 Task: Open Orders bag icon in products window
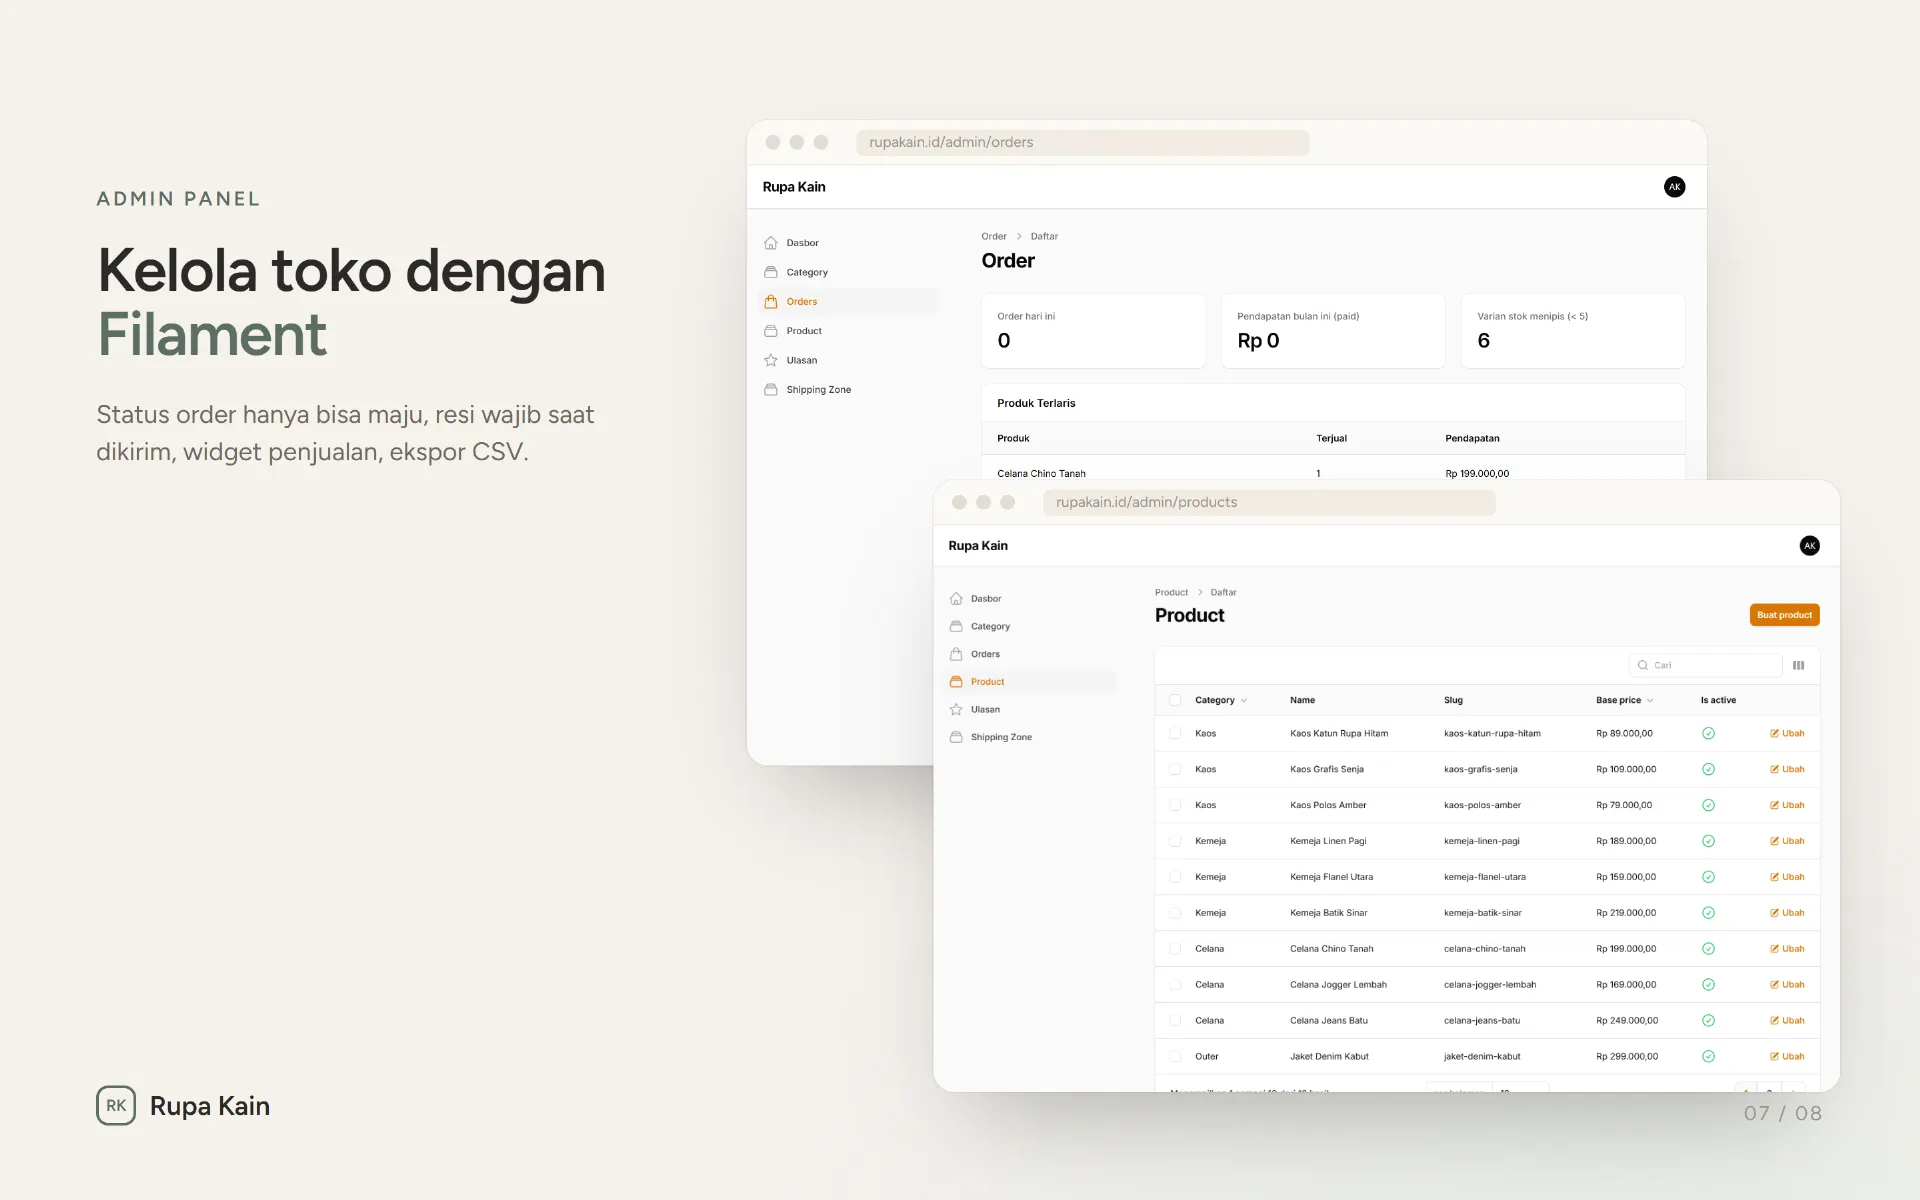coord(956,654)
